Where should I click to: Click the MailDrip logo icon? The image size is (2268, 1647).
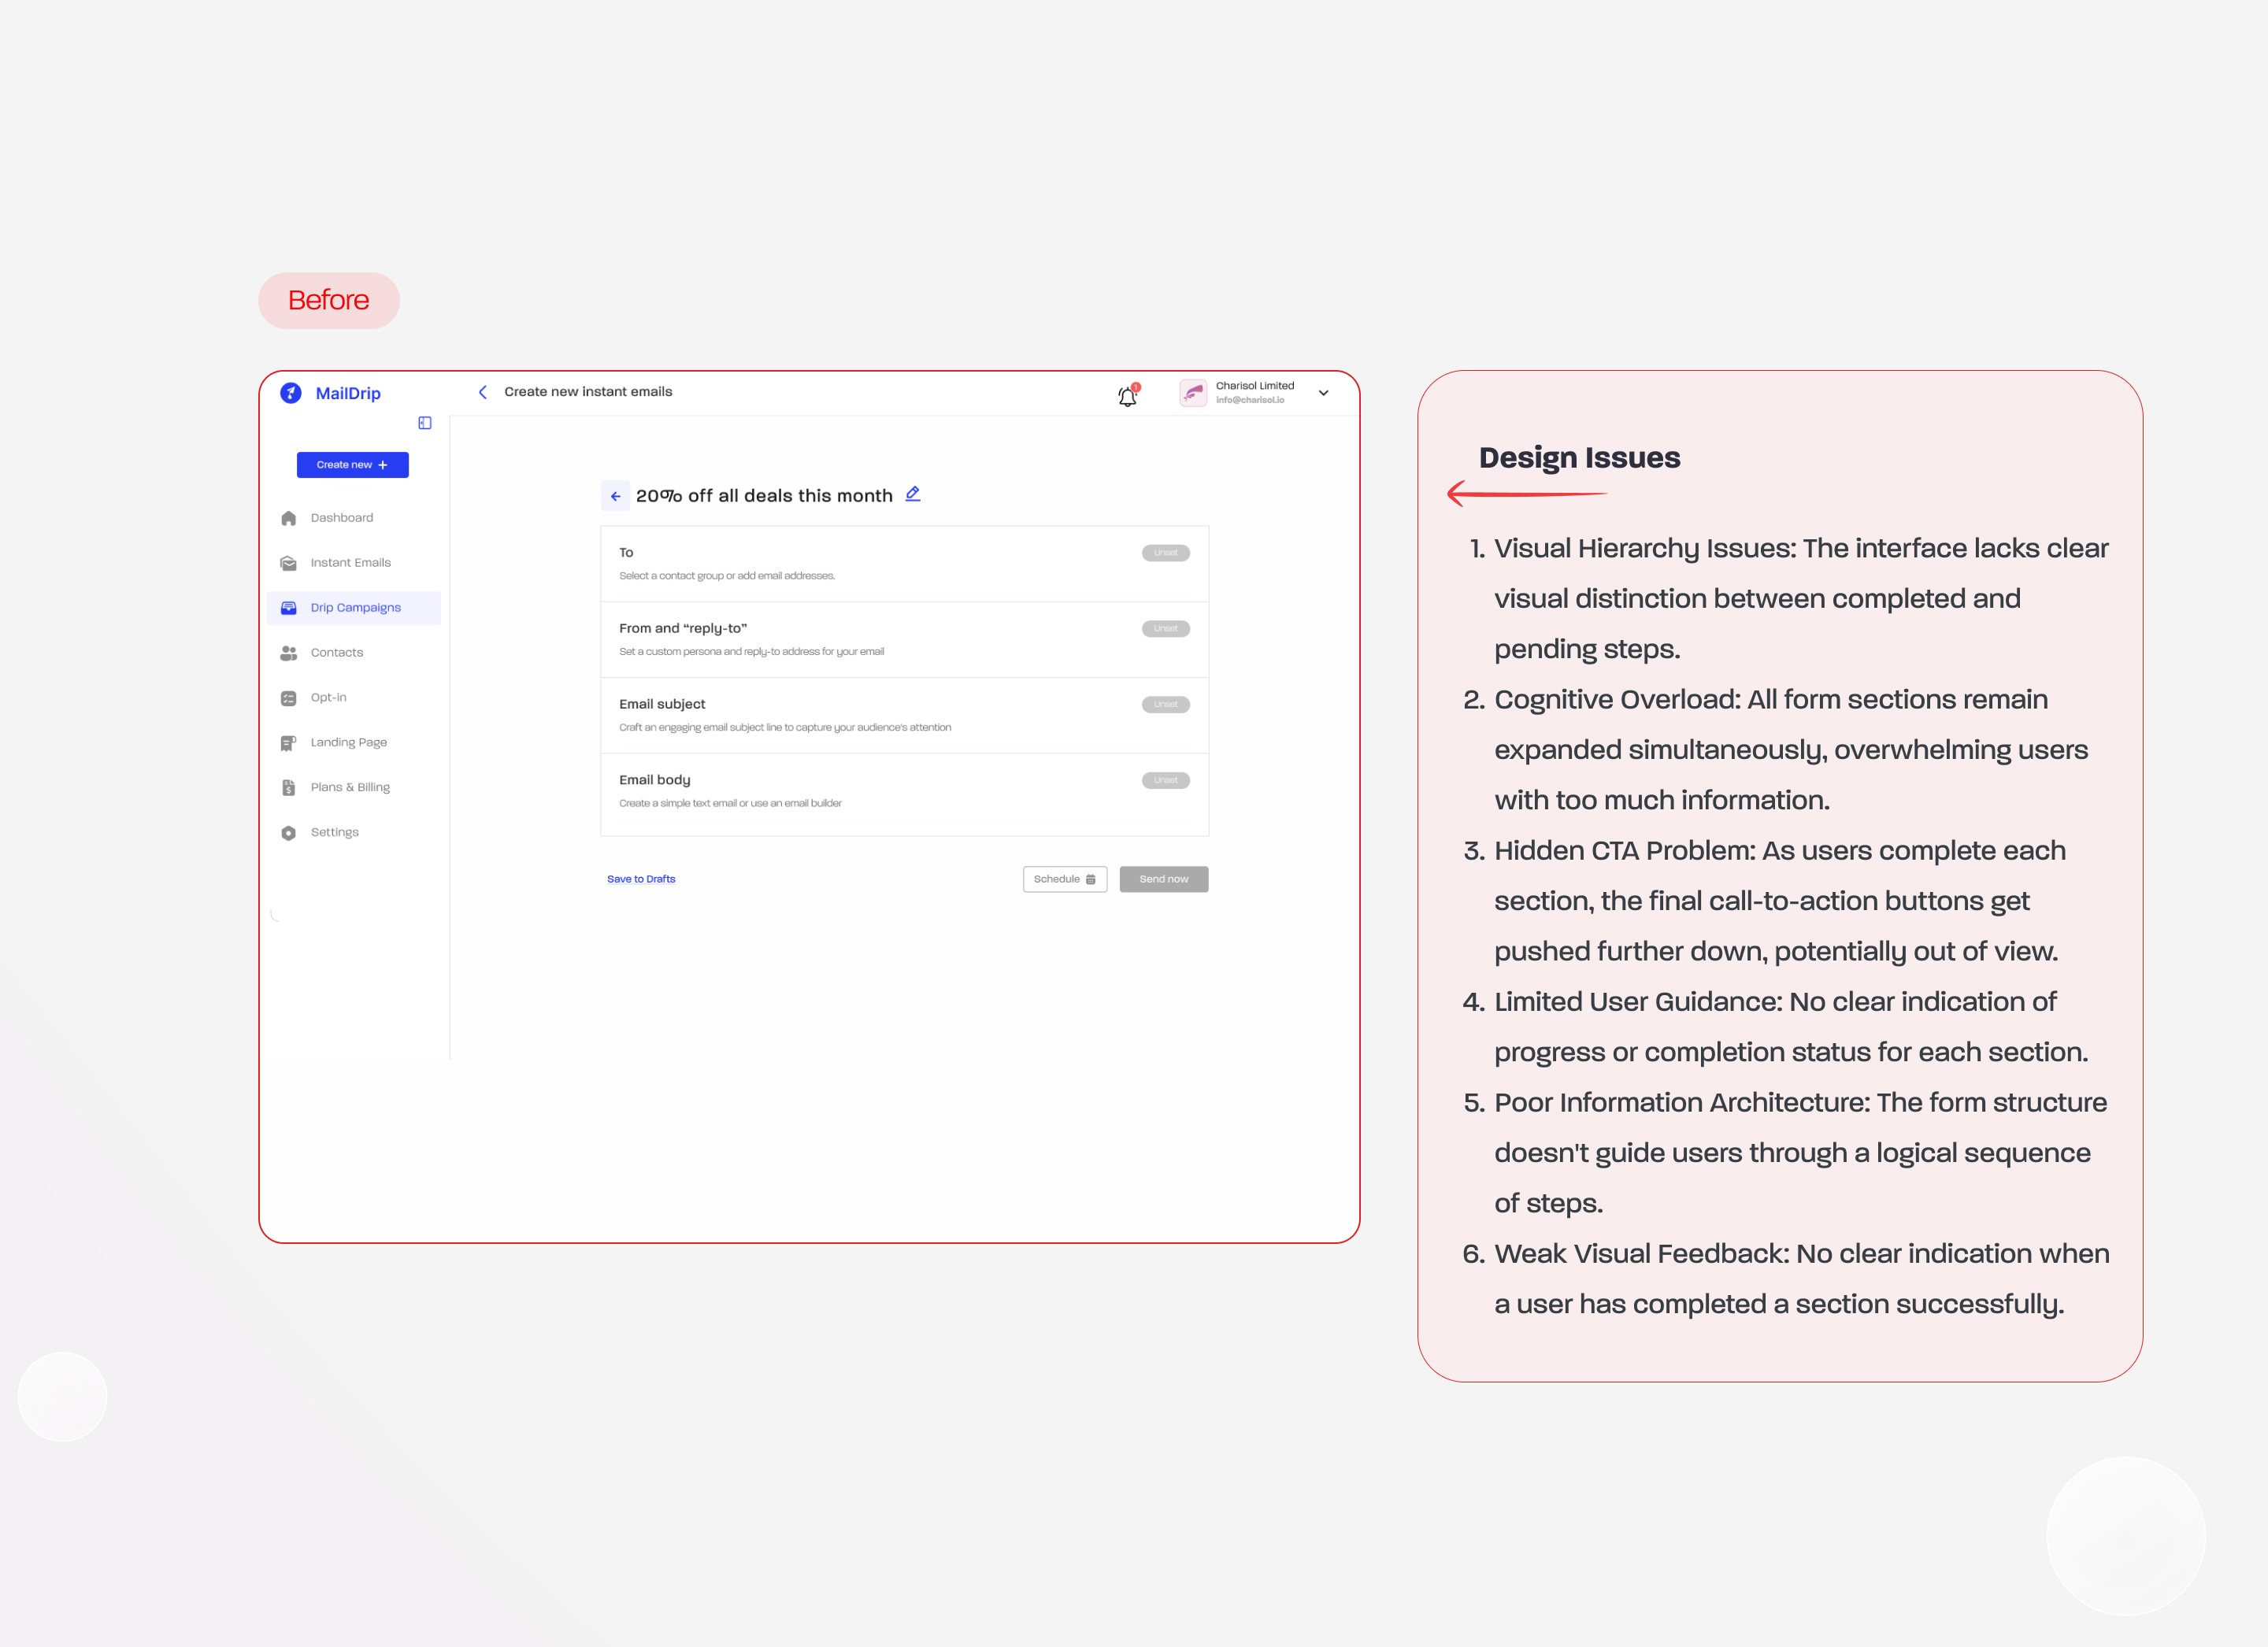(x=291, y=393)
